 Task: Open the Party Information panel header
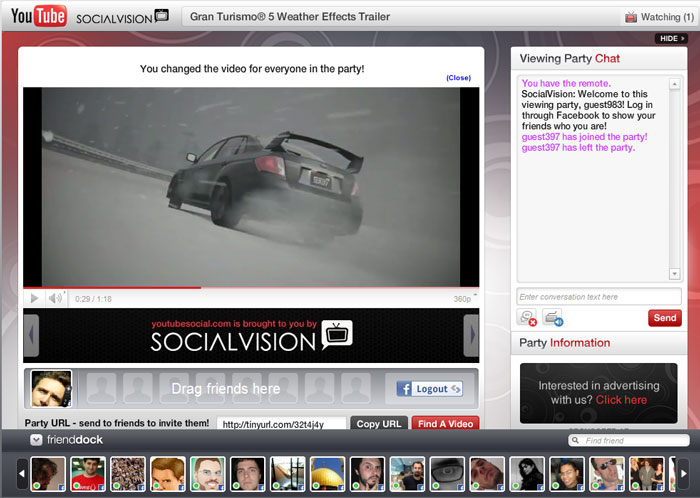pyautogui.click(x=599, y=343)
